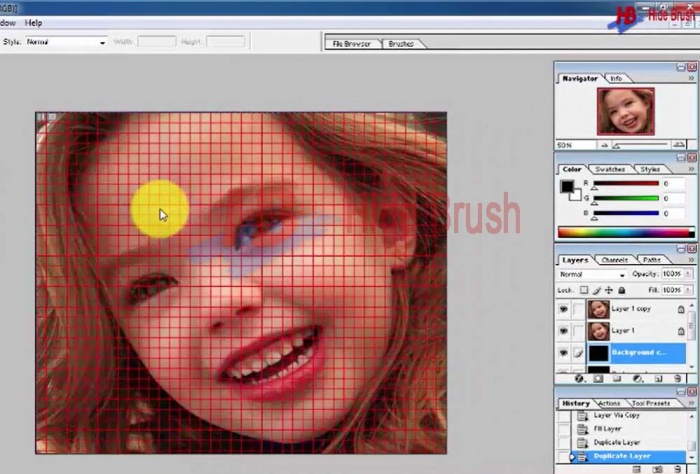Hide Layer 1 copy using its eye icon
The height and width of the screenshot is (474, 700).
point(564,309)
